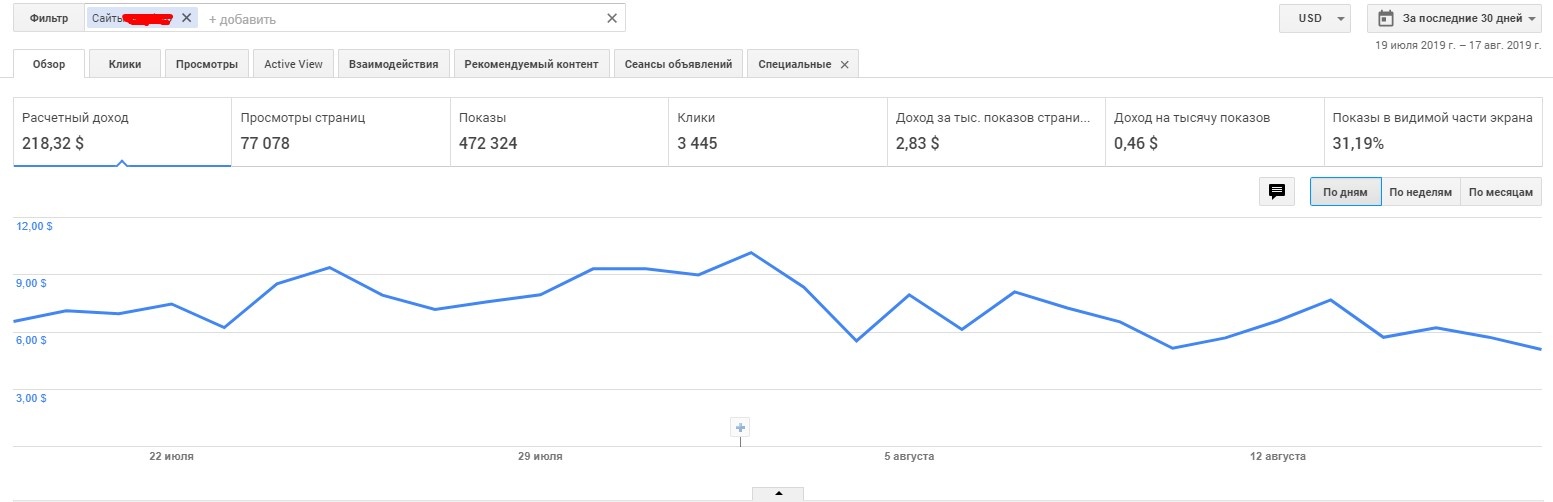Viewport: 1553px width, 502px height.
Task: Close the Специальные tab with X
Action: [844, 65]
